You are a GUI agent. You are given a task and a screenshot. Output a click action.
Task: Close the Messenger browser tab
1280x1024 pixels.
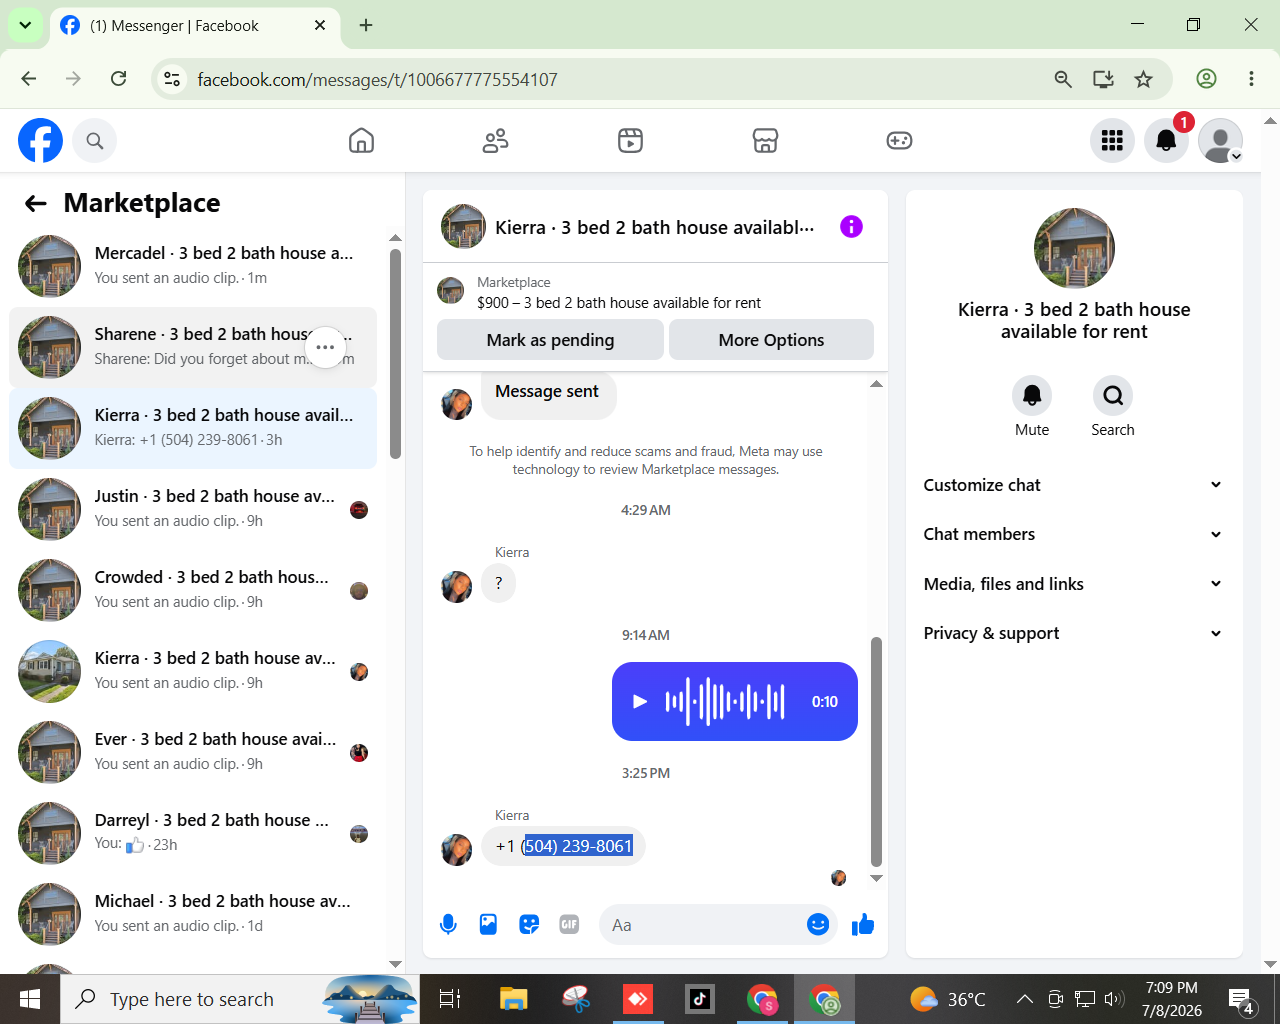(x=320, y=25)
